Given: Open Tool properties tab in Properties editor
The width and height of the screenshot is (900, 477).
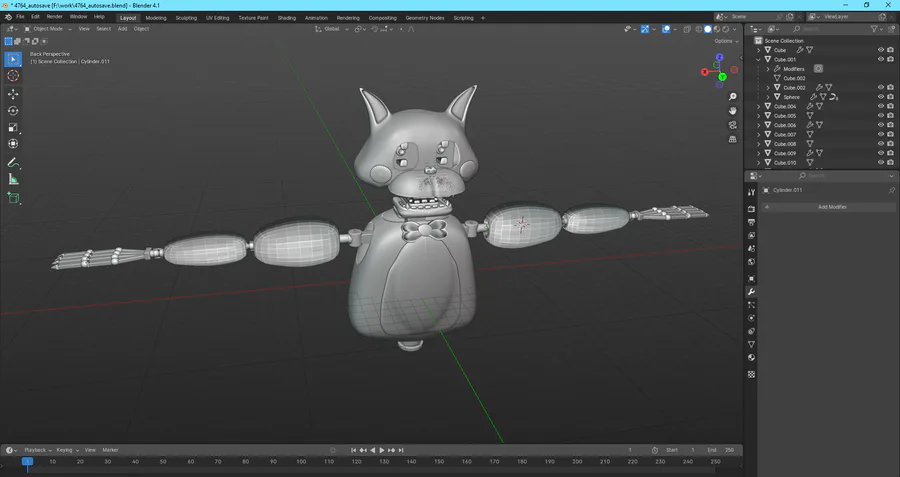Looking at the screenshot, I should click(x=751, y=193).
